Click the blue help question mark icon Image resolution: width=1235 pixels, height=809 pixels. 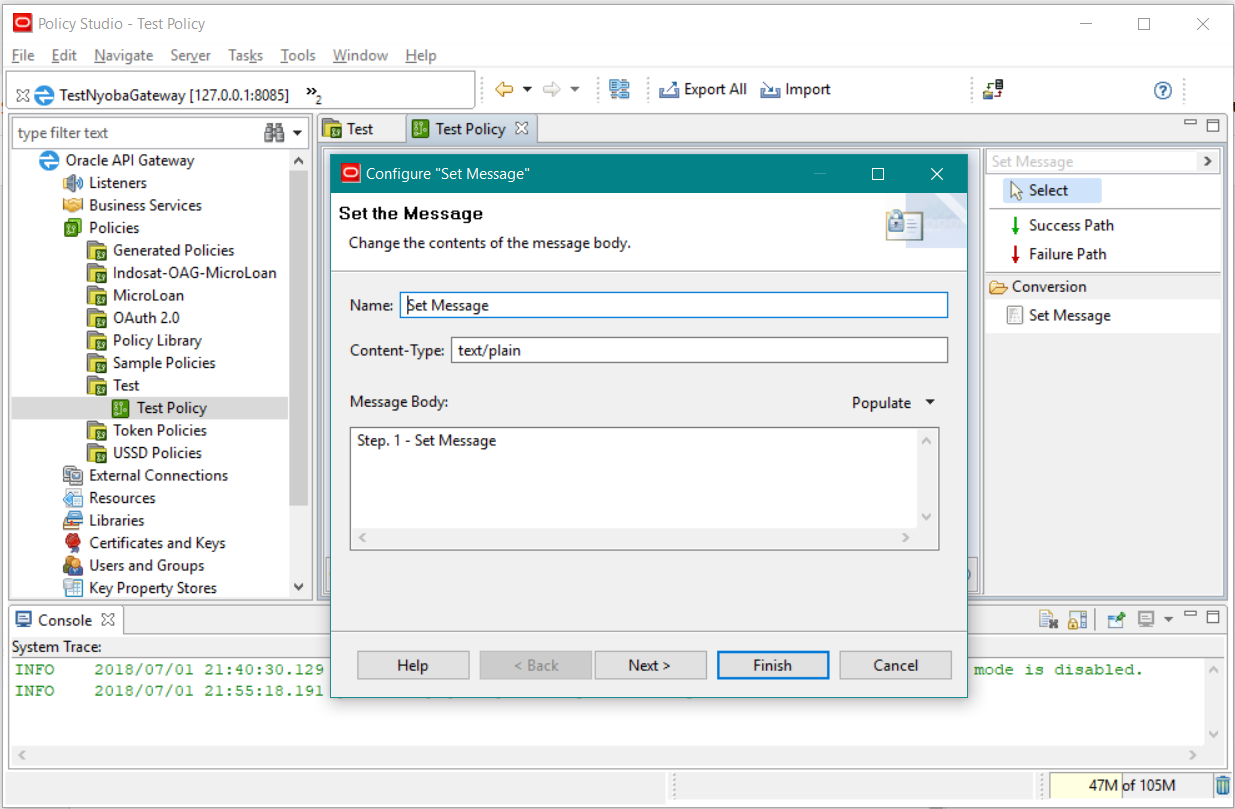pos(1162,90)
